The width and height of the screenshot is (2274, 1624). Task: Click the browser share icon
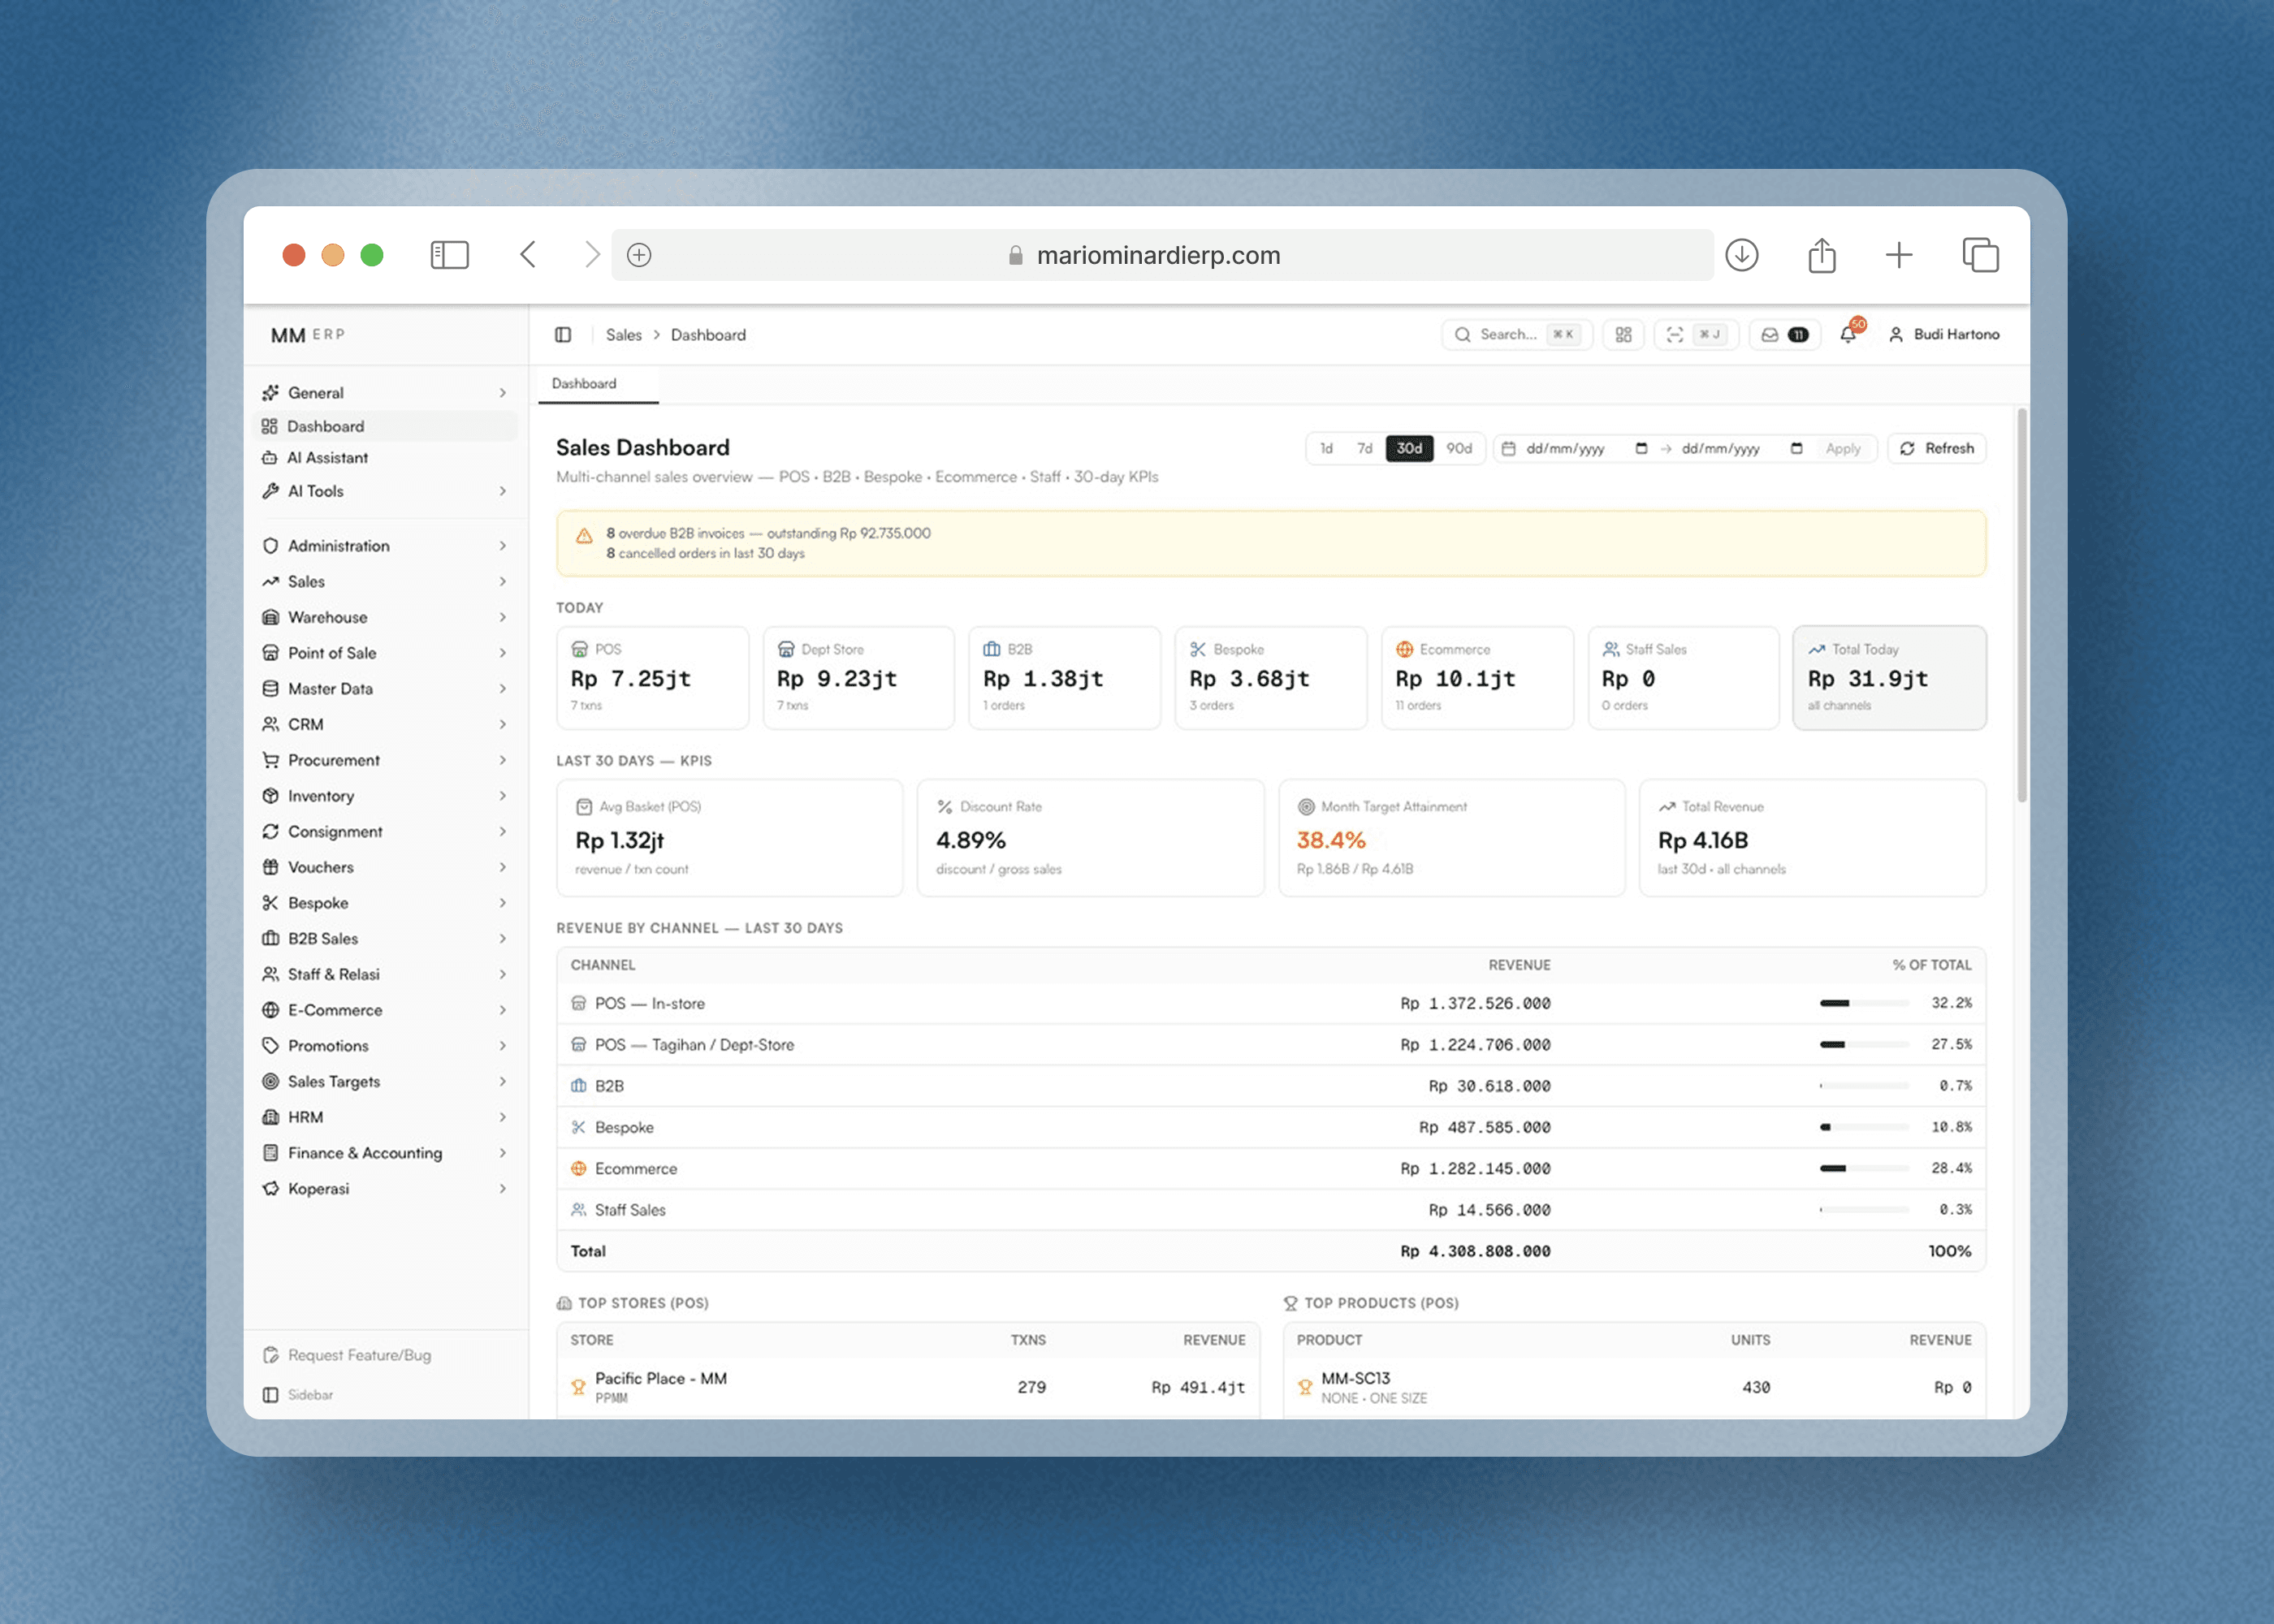point(1822,255)
